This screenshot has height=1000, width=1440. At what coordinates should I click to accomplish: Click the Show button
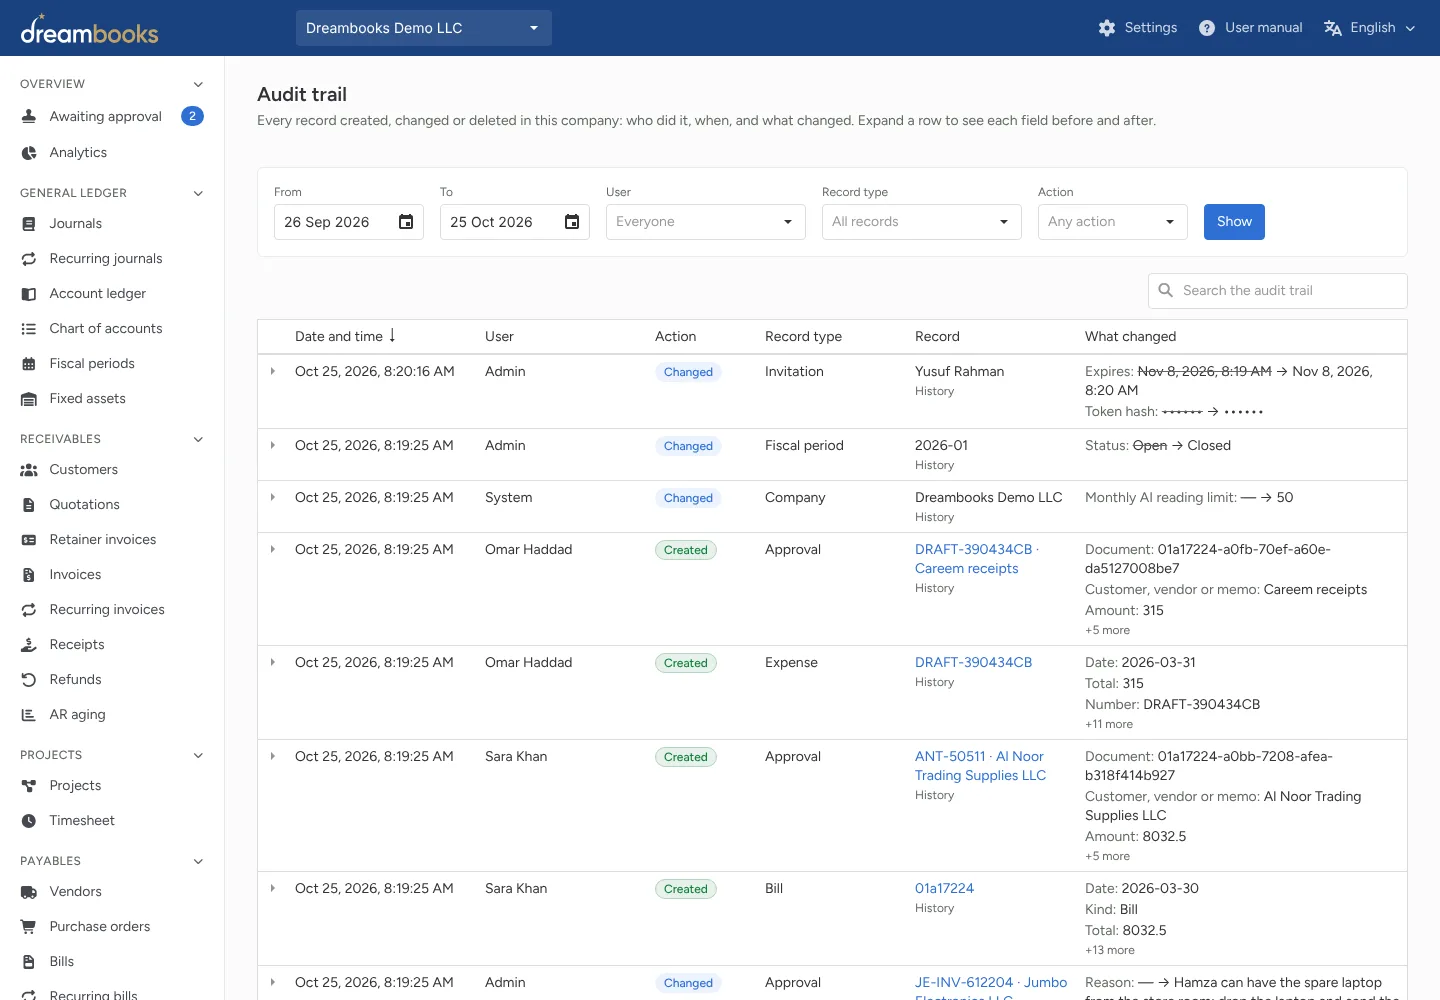point(1234,222)
